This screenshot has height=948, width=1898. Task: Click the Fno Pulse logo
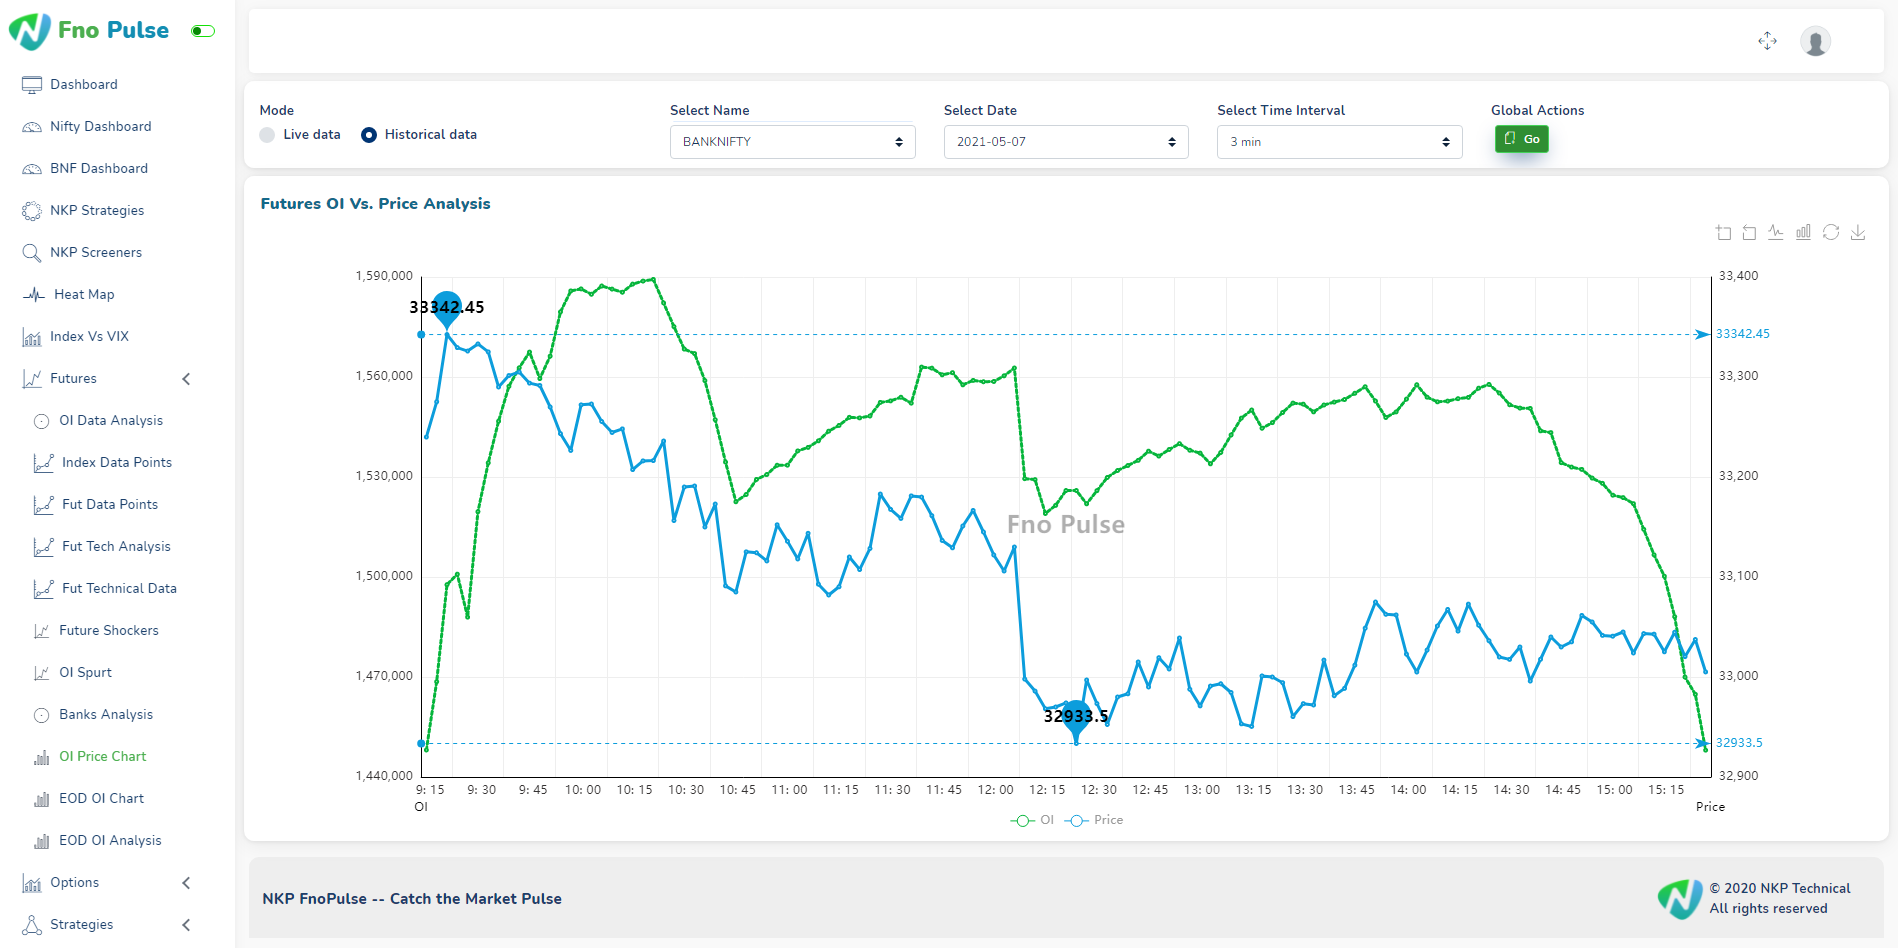pos(89,31)
